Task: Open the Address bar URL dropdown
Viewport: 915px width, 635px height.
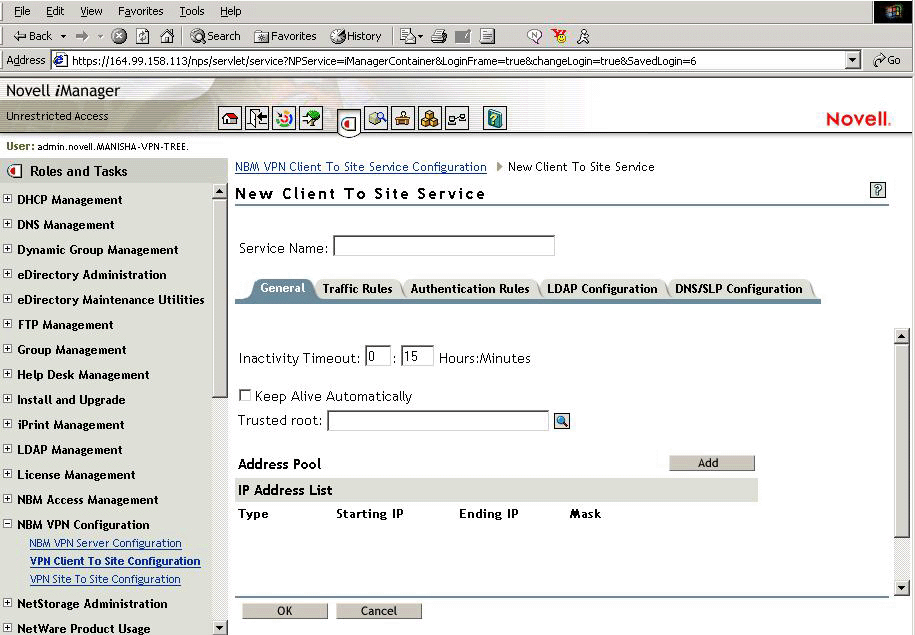Action: pyautogui.click(x=853, y=60)
